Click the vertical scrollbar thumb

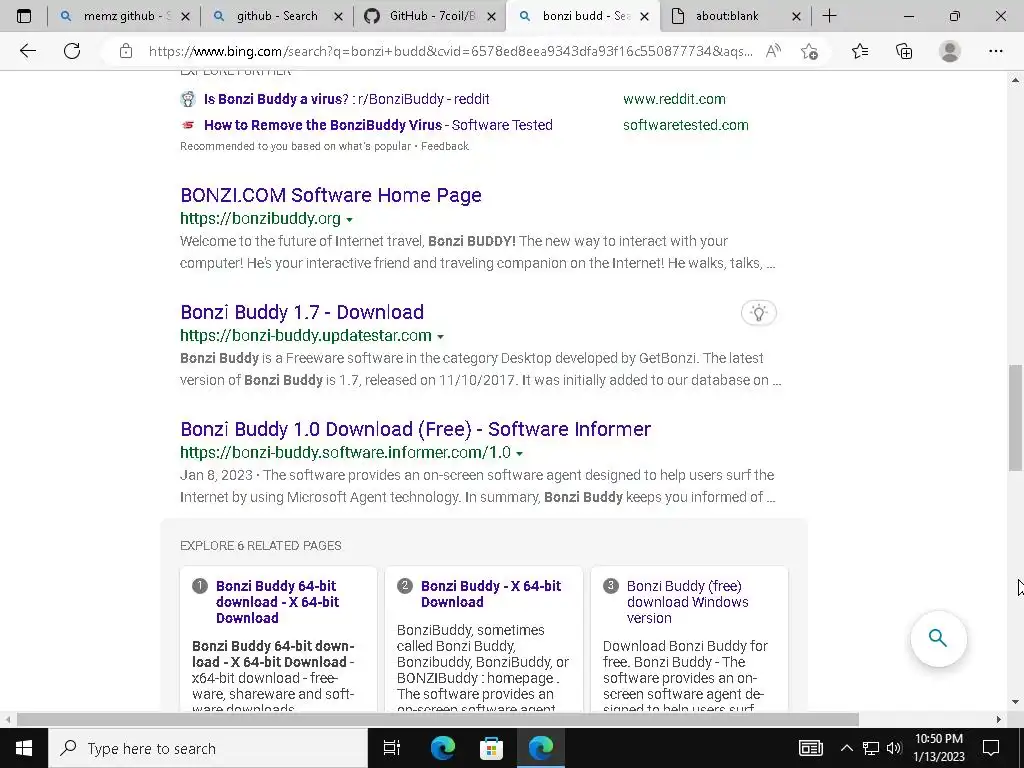[x=1015, y=418]
